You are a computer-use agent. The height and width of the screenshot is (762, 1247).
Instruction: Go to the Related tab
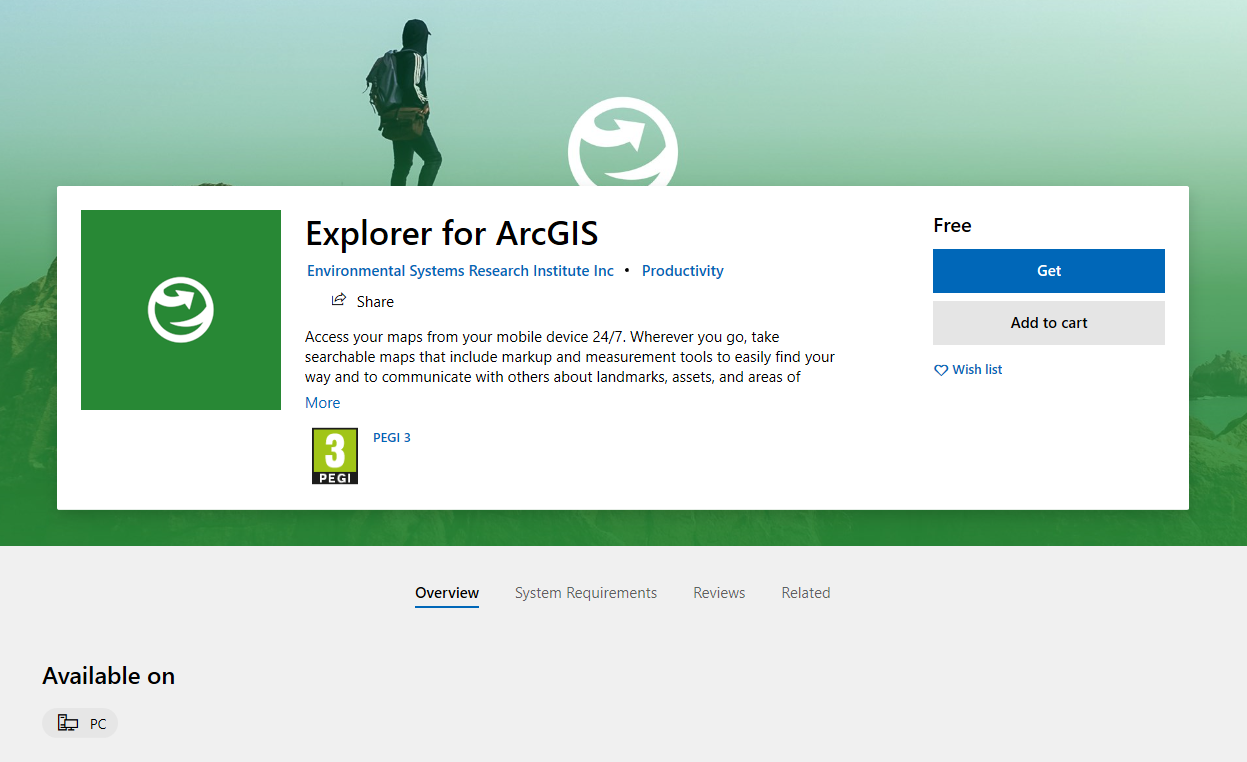point(806,593)
